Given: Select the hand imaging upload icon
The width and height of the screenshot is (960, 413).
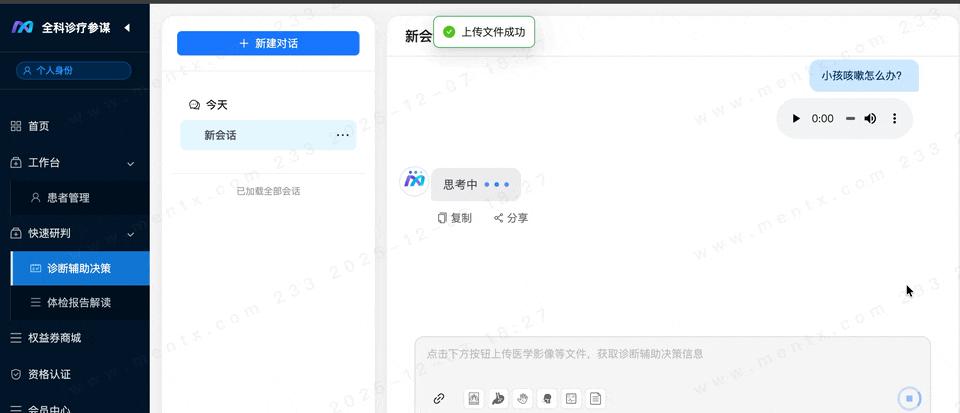Looking at the screenshot, I should [522, 399].
